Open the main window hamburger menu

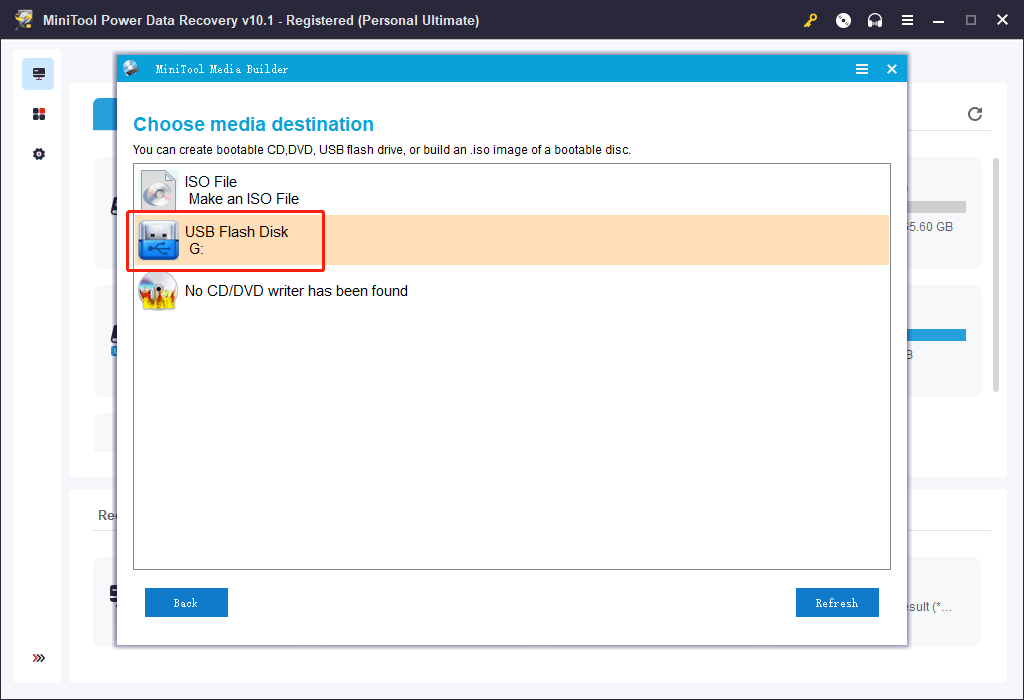pyautogui.click(x=907, y=20)
